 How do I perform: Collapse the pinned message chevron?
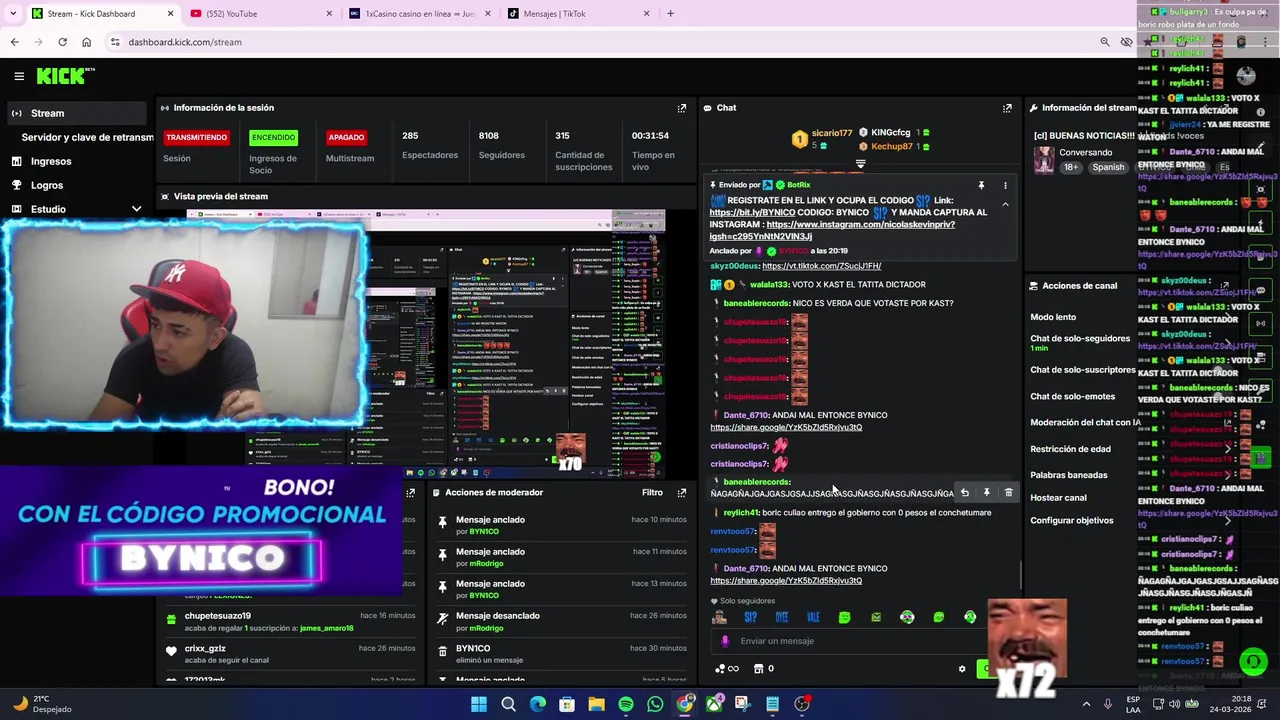1005,204
